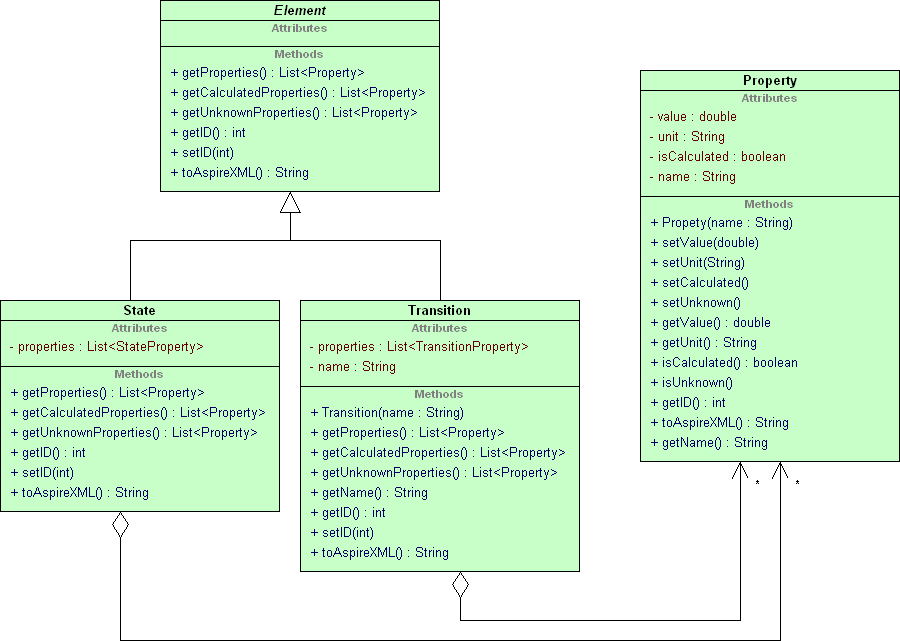Click getCalculatedProperties() in Element class
Viewport: 900px width, 641px height.
(298, 92)
